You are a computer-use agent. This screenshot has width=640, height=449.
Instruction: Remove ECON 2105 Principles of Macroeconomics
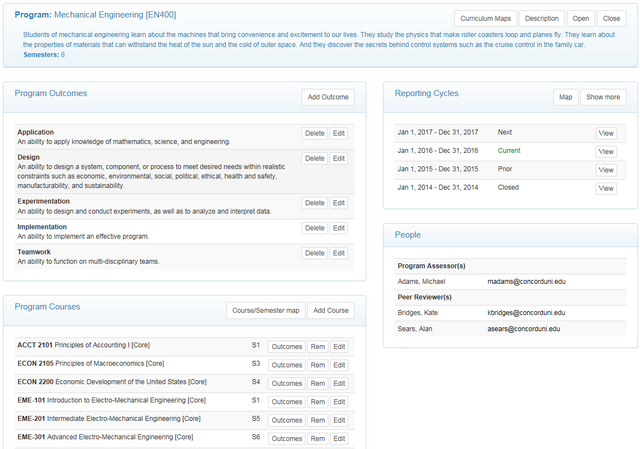click(x=318, y=364)
